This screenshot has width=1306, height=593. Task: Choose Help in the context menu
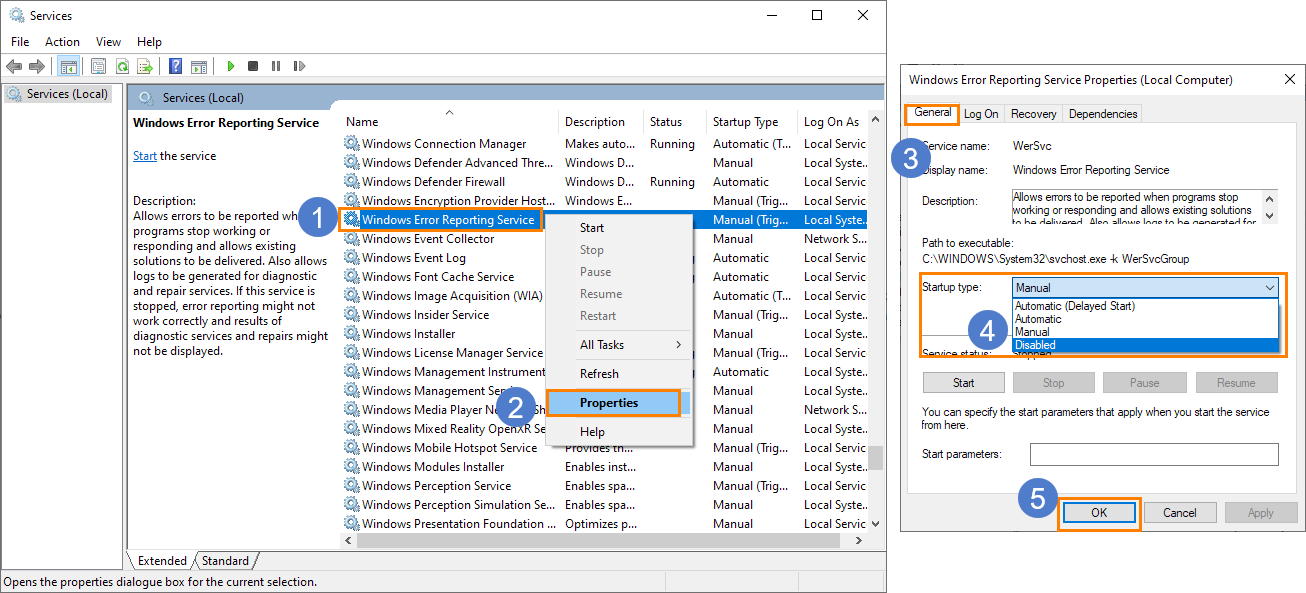618,432
